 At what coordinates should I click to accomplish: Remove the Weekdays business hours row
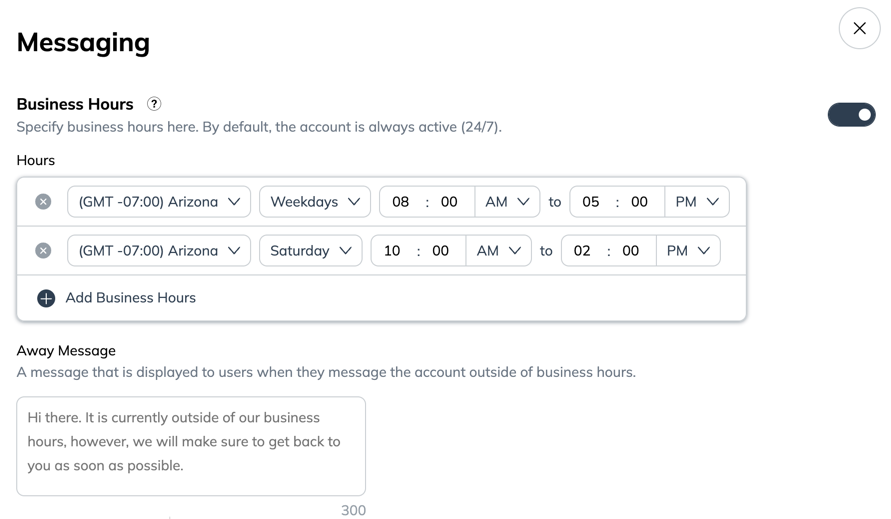tap(43, 202)
